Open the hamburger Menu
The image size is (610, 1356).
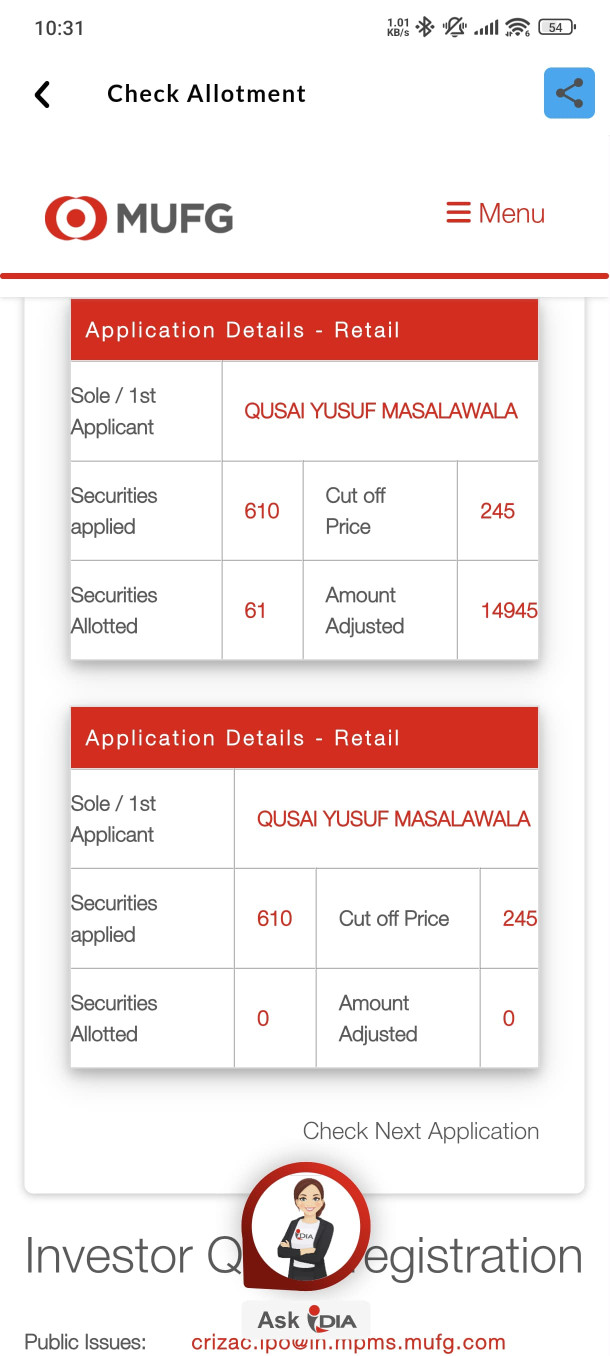click(495, 213)
